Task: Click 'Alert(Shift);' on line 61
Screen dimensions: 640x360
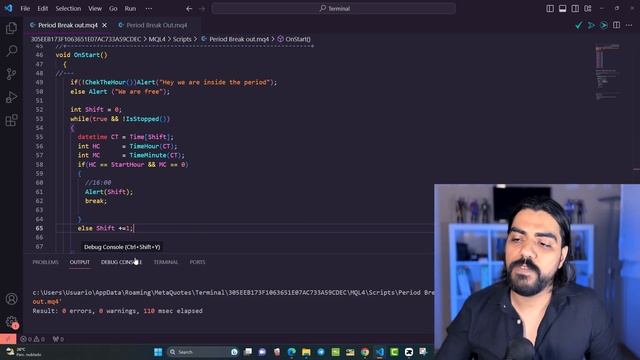Action: (x=109, y=192)
